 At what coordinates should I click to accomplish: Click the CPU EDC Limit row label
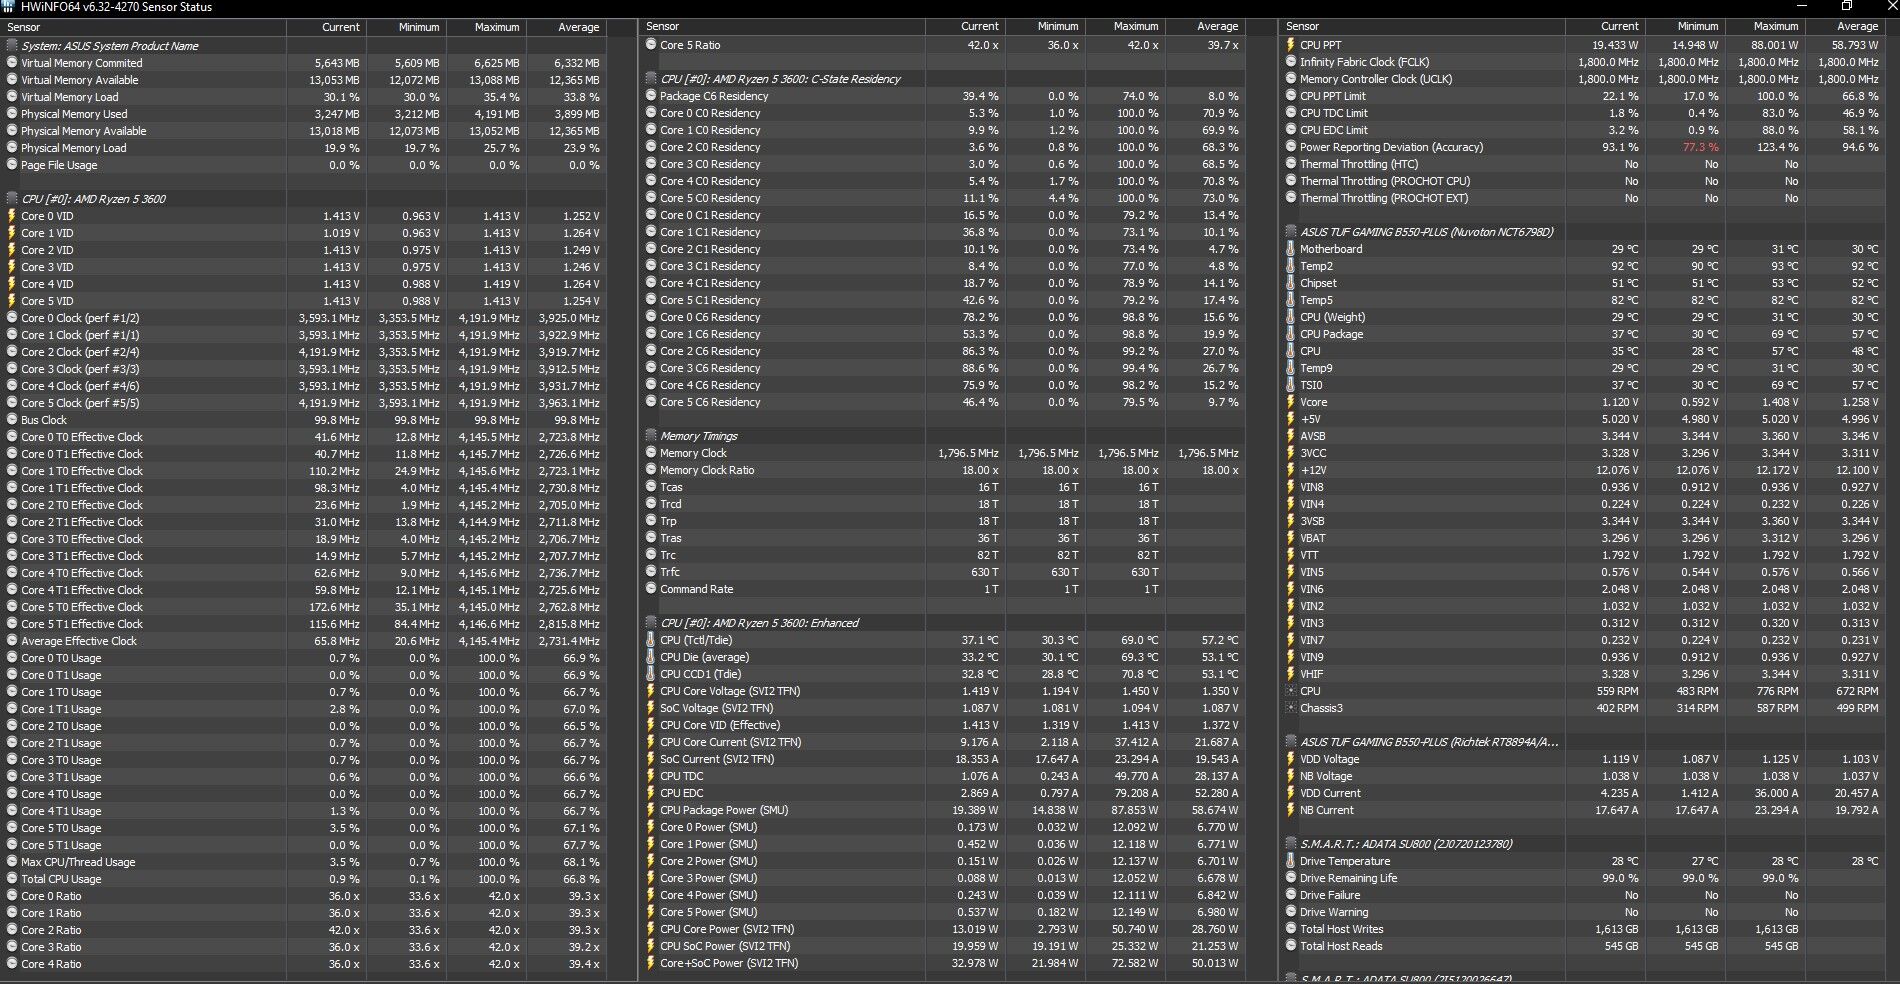tap(1334, 130)
